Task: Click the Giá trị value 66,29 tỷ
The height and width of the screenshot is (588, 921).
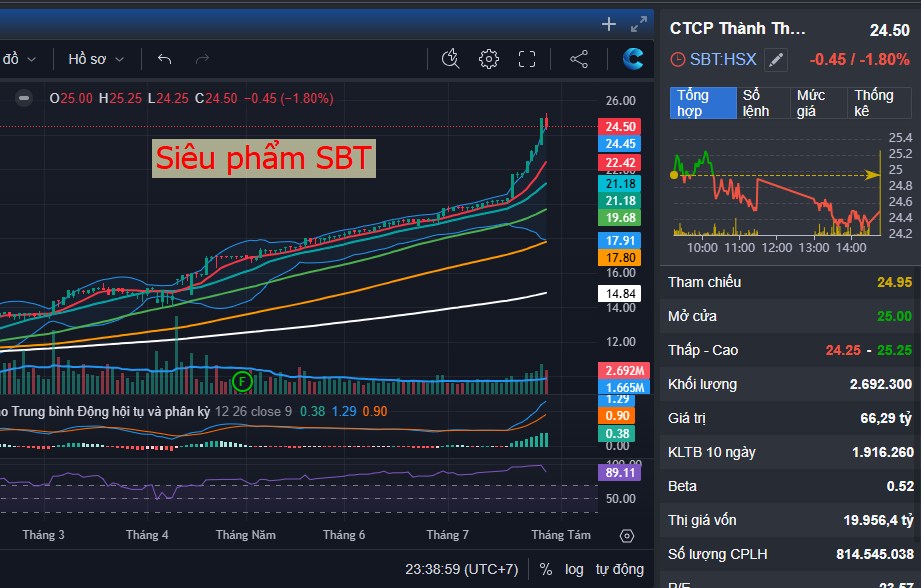Action: click(886, 418)
